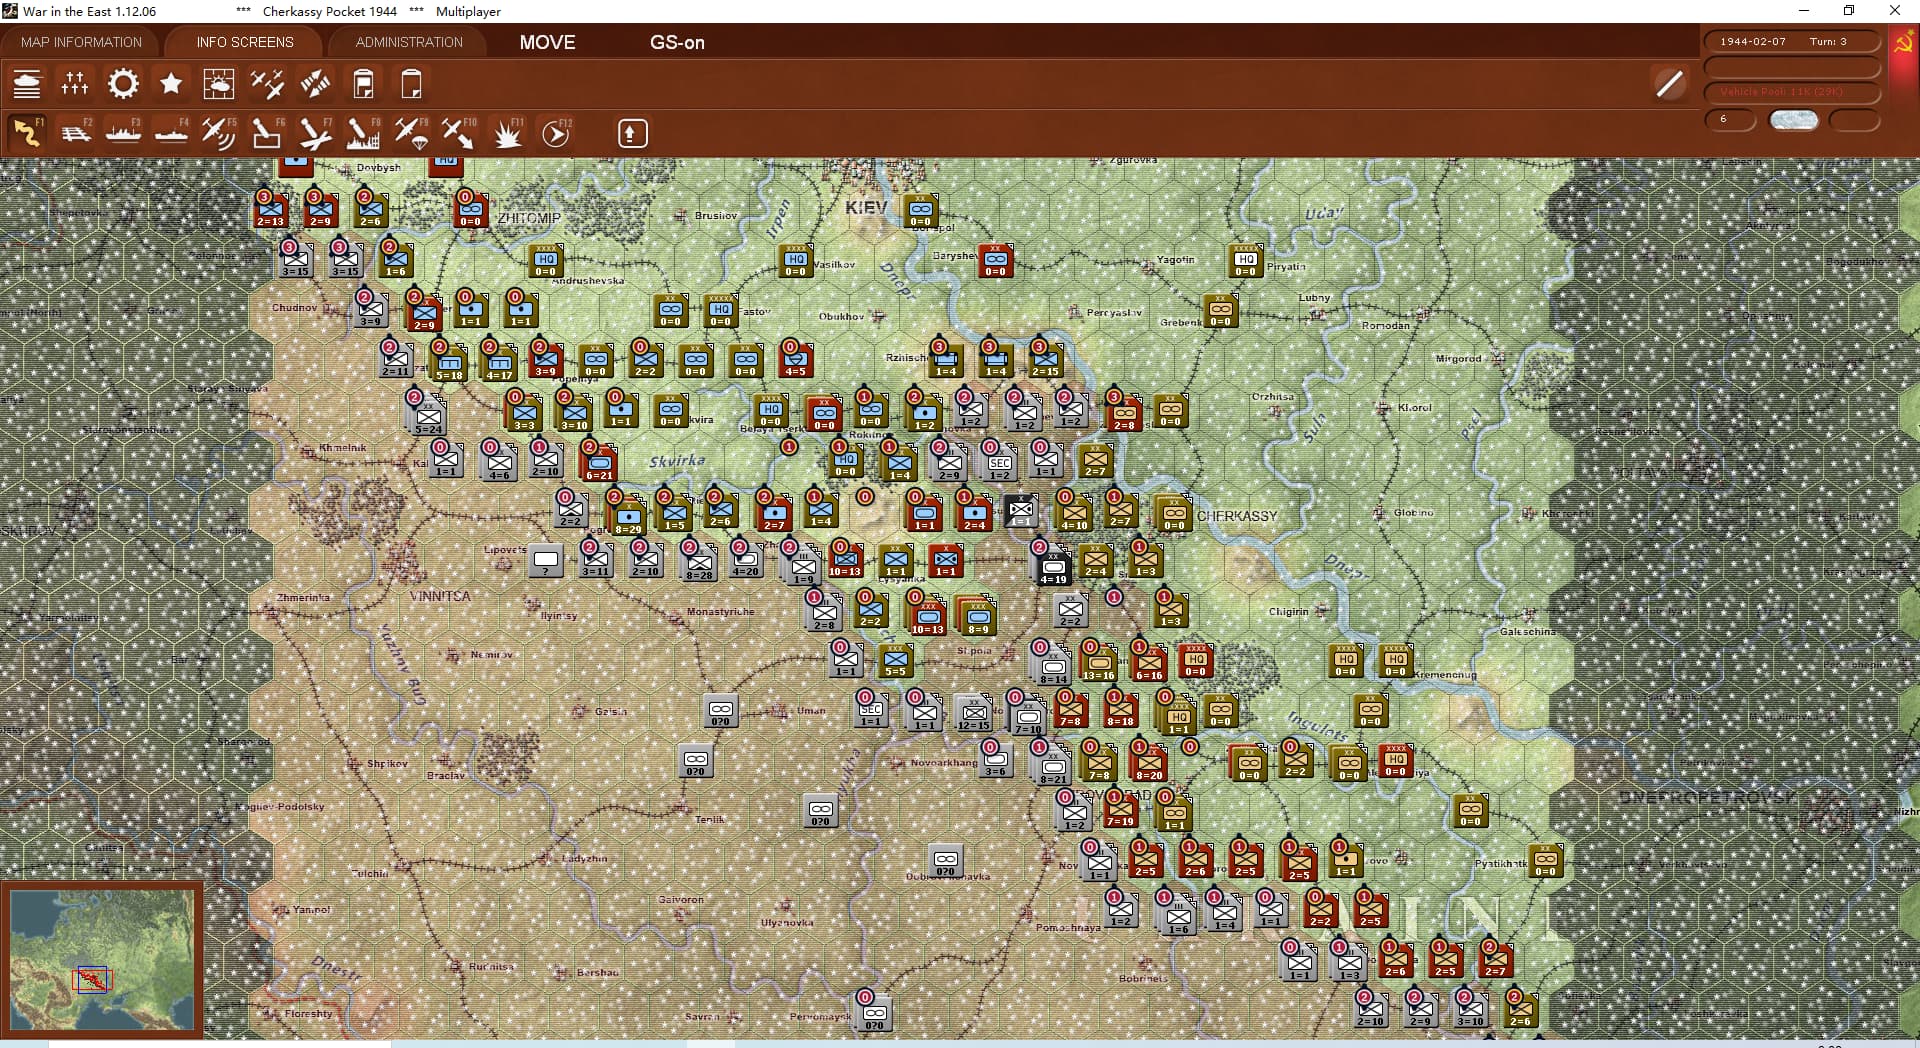This screenshot has height=1048, width=1920.
Task: Select the black 4=19 unit counter
Action: point(1053,566)
